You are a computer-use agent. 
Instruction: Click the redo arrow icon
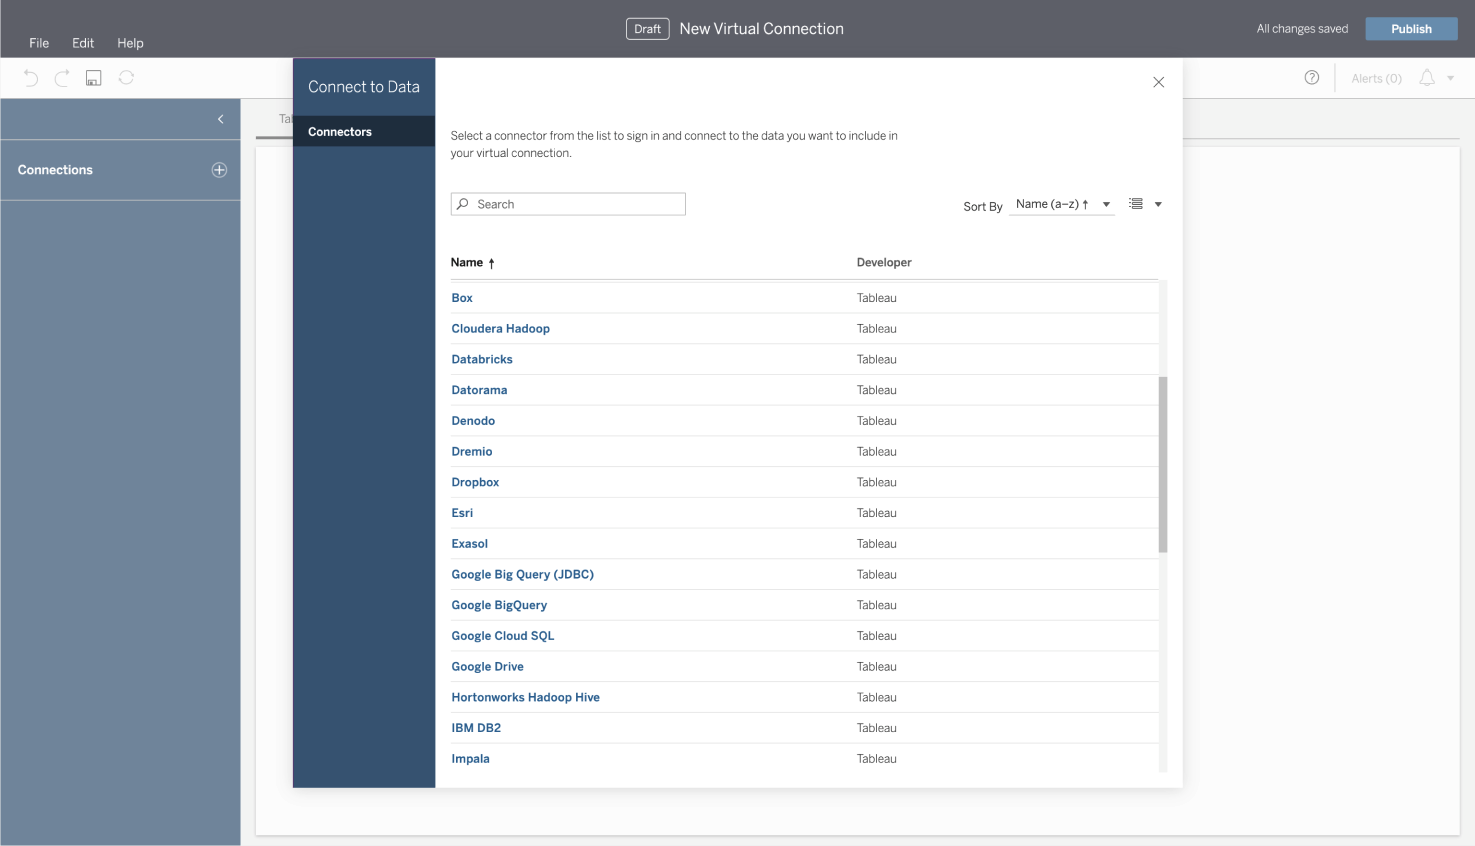click(x=62, y=78)
